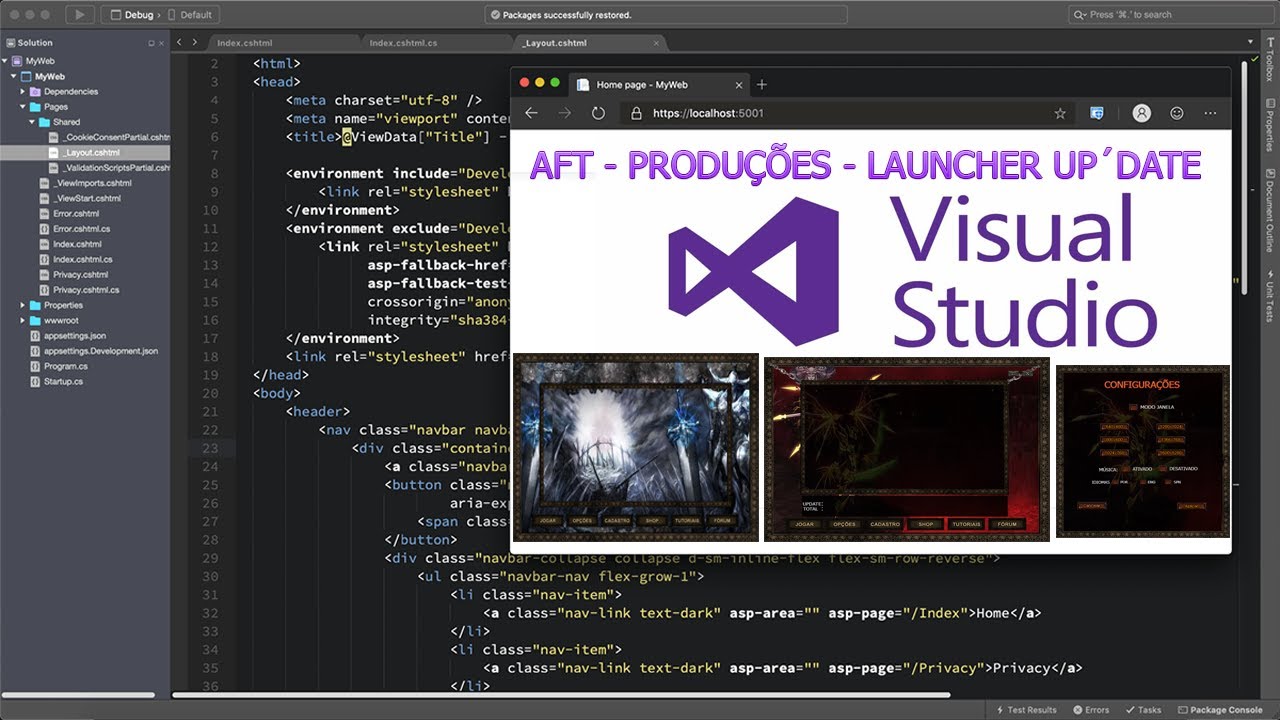Image resolution: width=1280 pixels, height=720 pixels.
Task: Open the search magnifier dropdown icon
Action: [1080, 15]
